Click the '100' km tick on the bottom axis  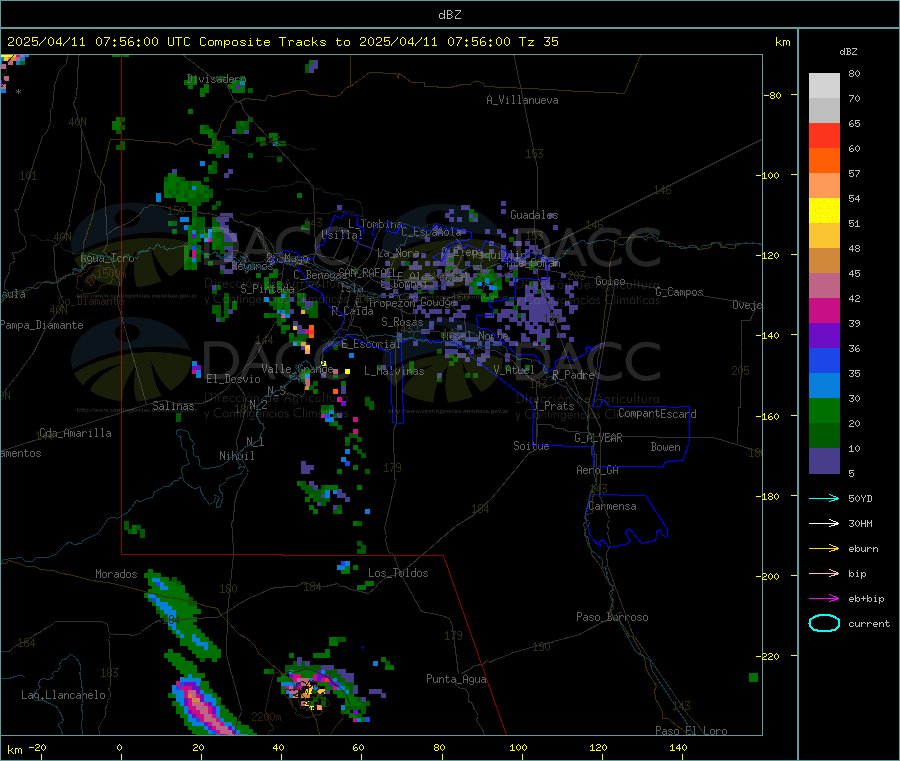coord(518,747)
